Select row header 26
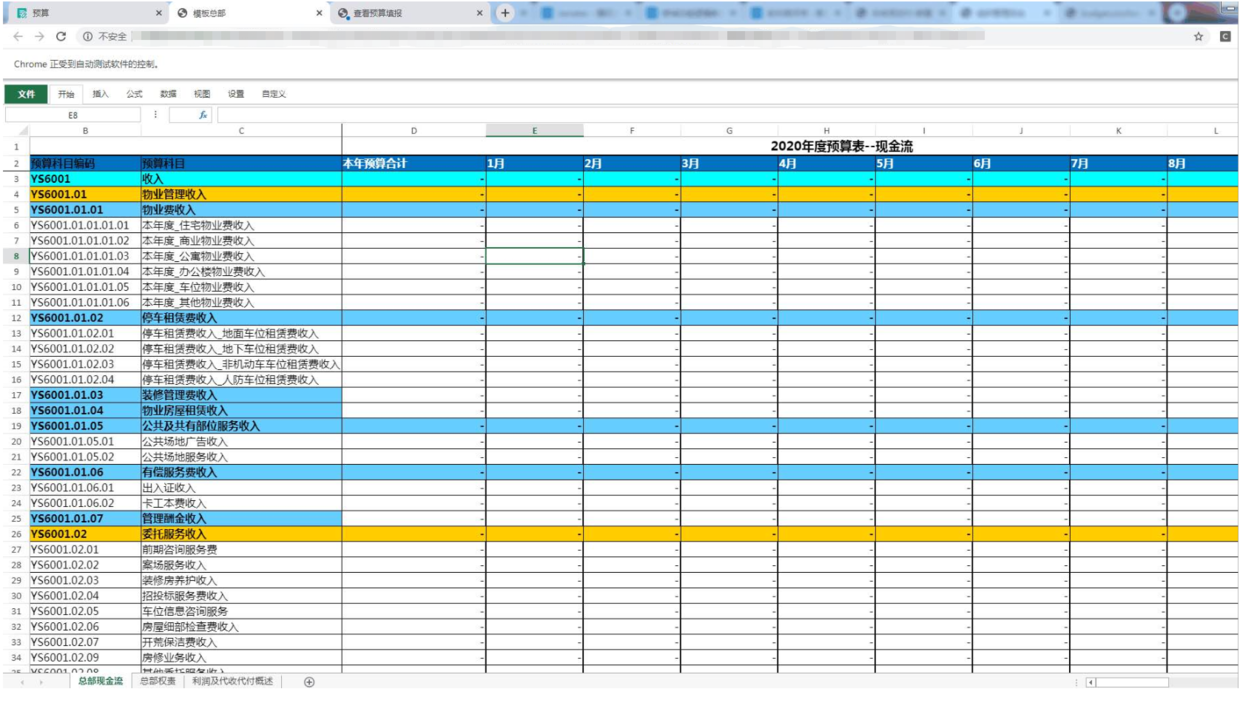Viewport: 1240px width, 703px height. (x=17, y=534)
